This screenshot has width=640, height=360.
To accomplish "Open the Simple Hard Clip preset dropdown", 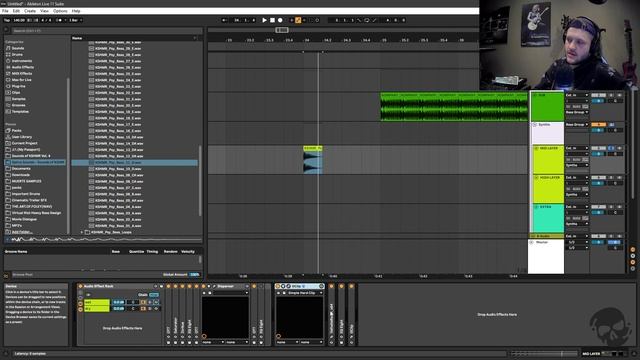I will (x=305, y=293).
